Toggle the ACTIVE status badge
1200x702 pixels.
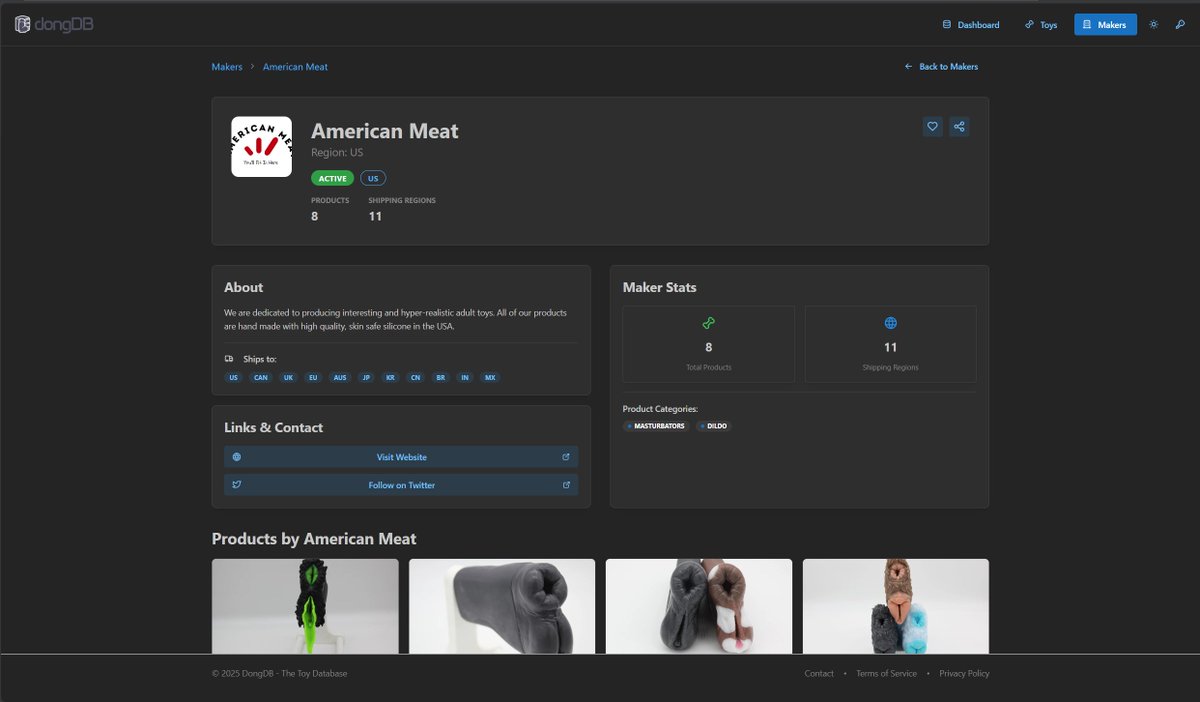[x=332, y=177]
